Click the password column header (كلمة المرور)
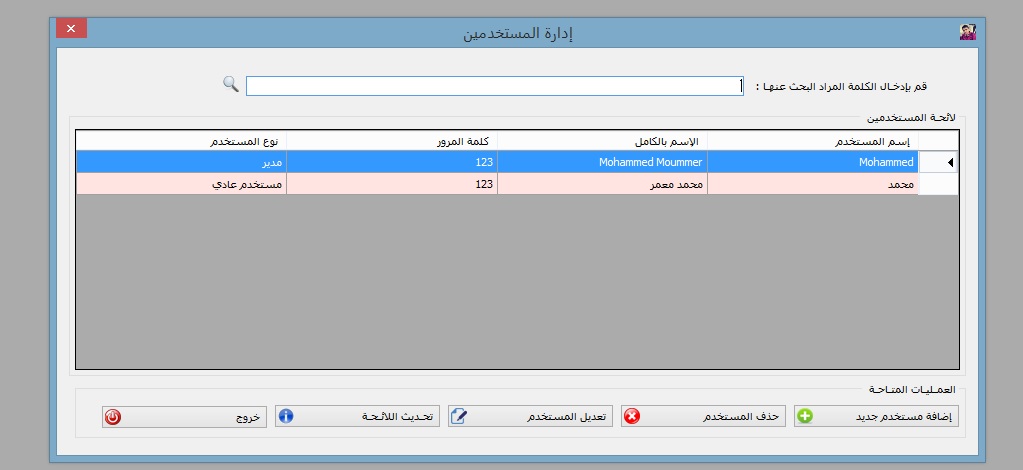Image resolution: width=1023 pixels, height=470 pixels. [391, 141]
